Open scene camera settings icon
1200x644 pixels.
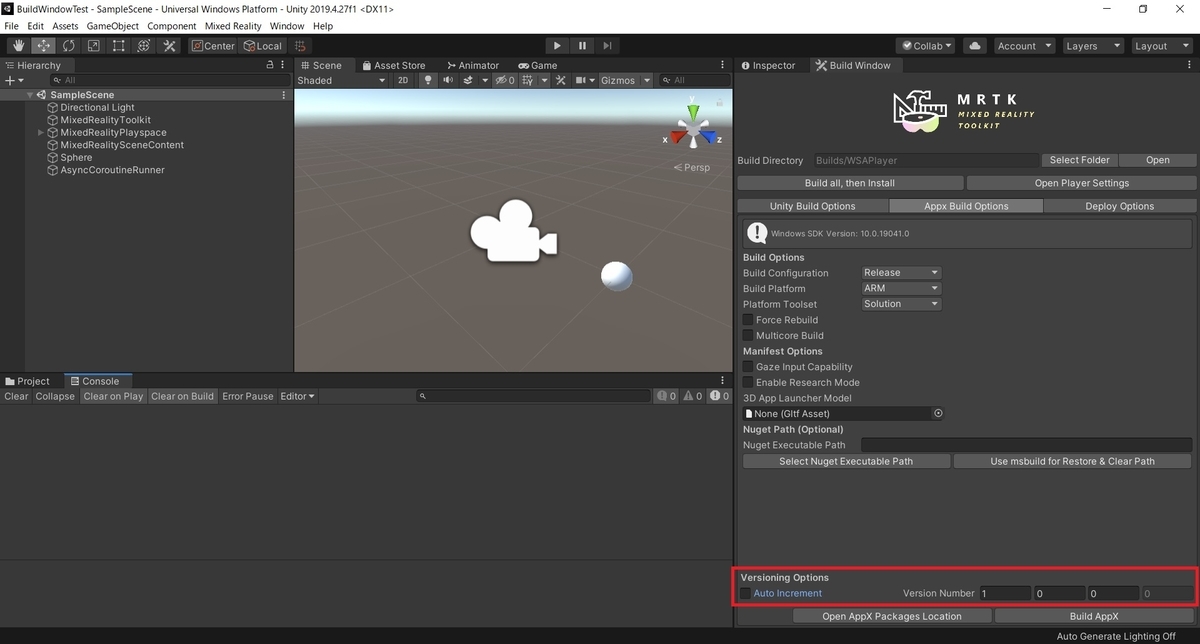(x=583, y=80)
